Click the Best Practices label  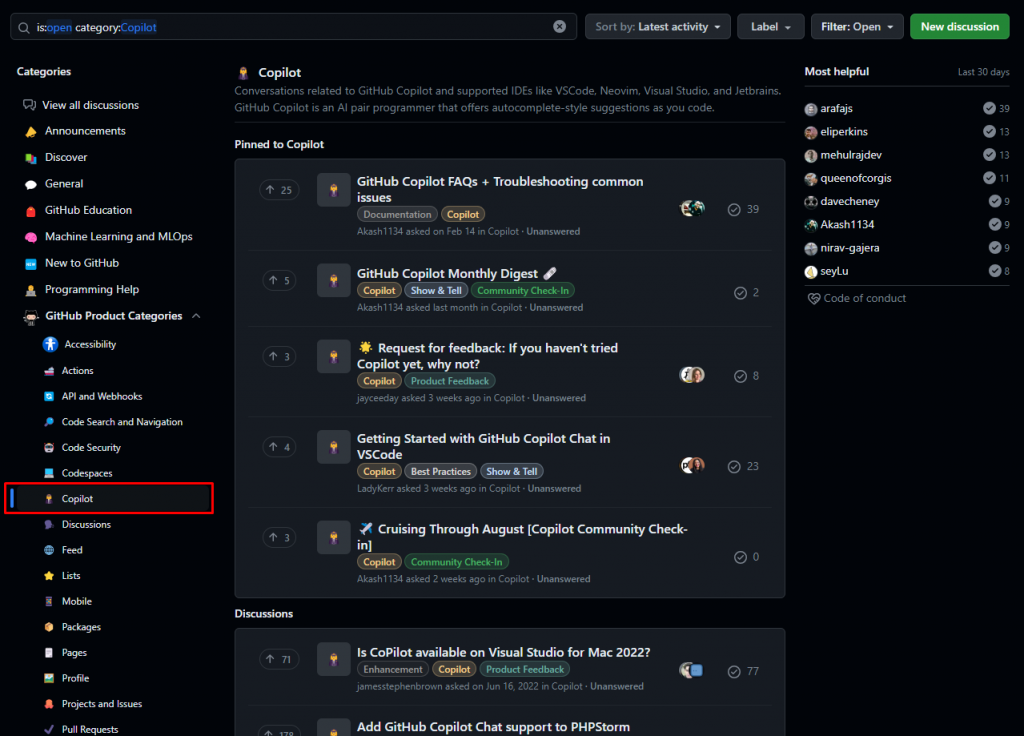tap(440, 472)
